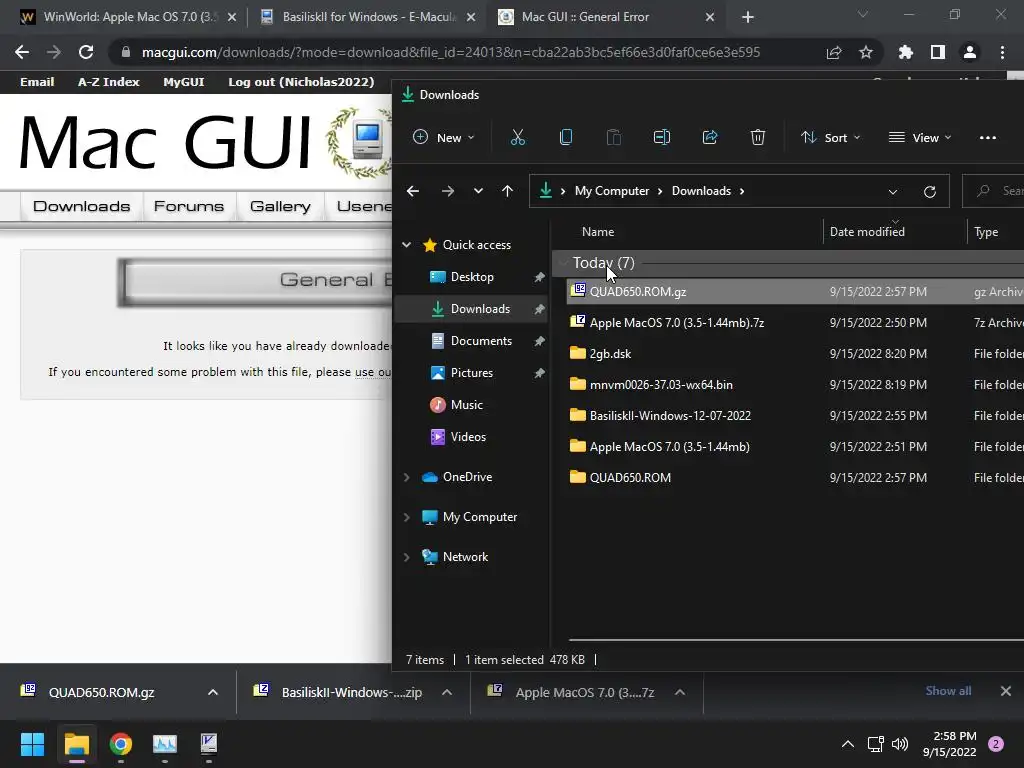The width and height of the screenshot is (1024, 768).
Task: Open the Chrome extensions puzzle icon
Action: tap(905, 52)
